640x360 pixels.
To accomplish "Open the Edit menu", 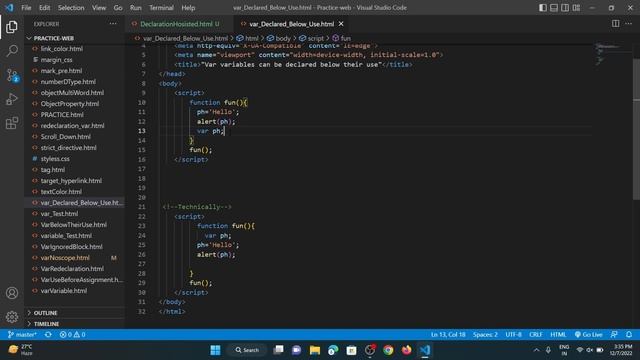I will click(44, 8).
